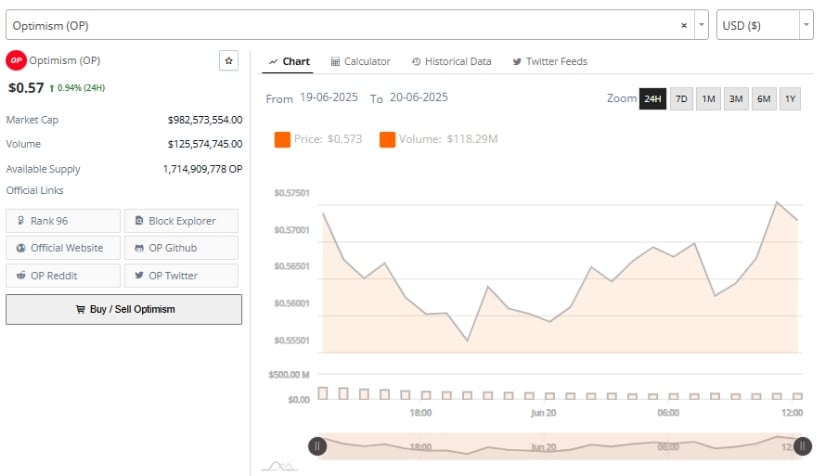825x476 pixels.
Task: Open the Calculator tab
Action: (361, 62)
